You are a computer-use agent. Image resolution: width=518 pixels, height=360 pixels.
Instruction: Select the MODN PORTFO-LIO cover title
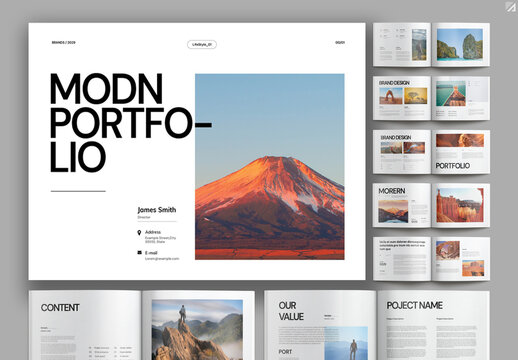[x=130, y=122]
